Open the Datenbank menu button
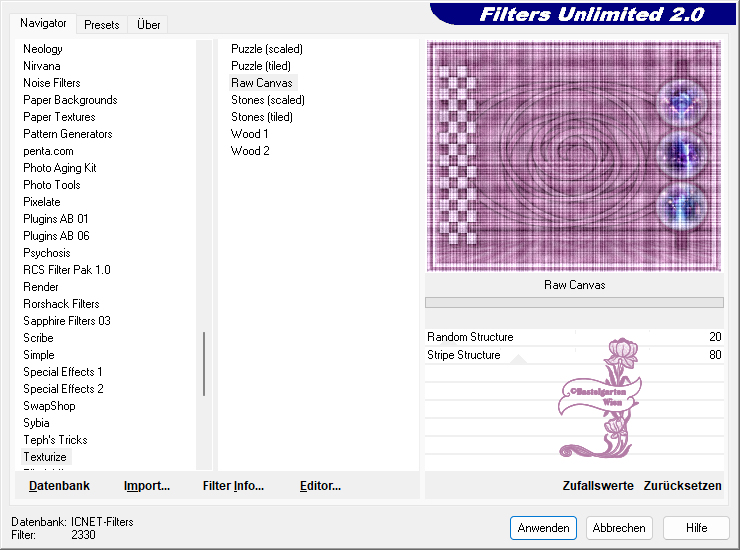 click(x=59, y=486)
